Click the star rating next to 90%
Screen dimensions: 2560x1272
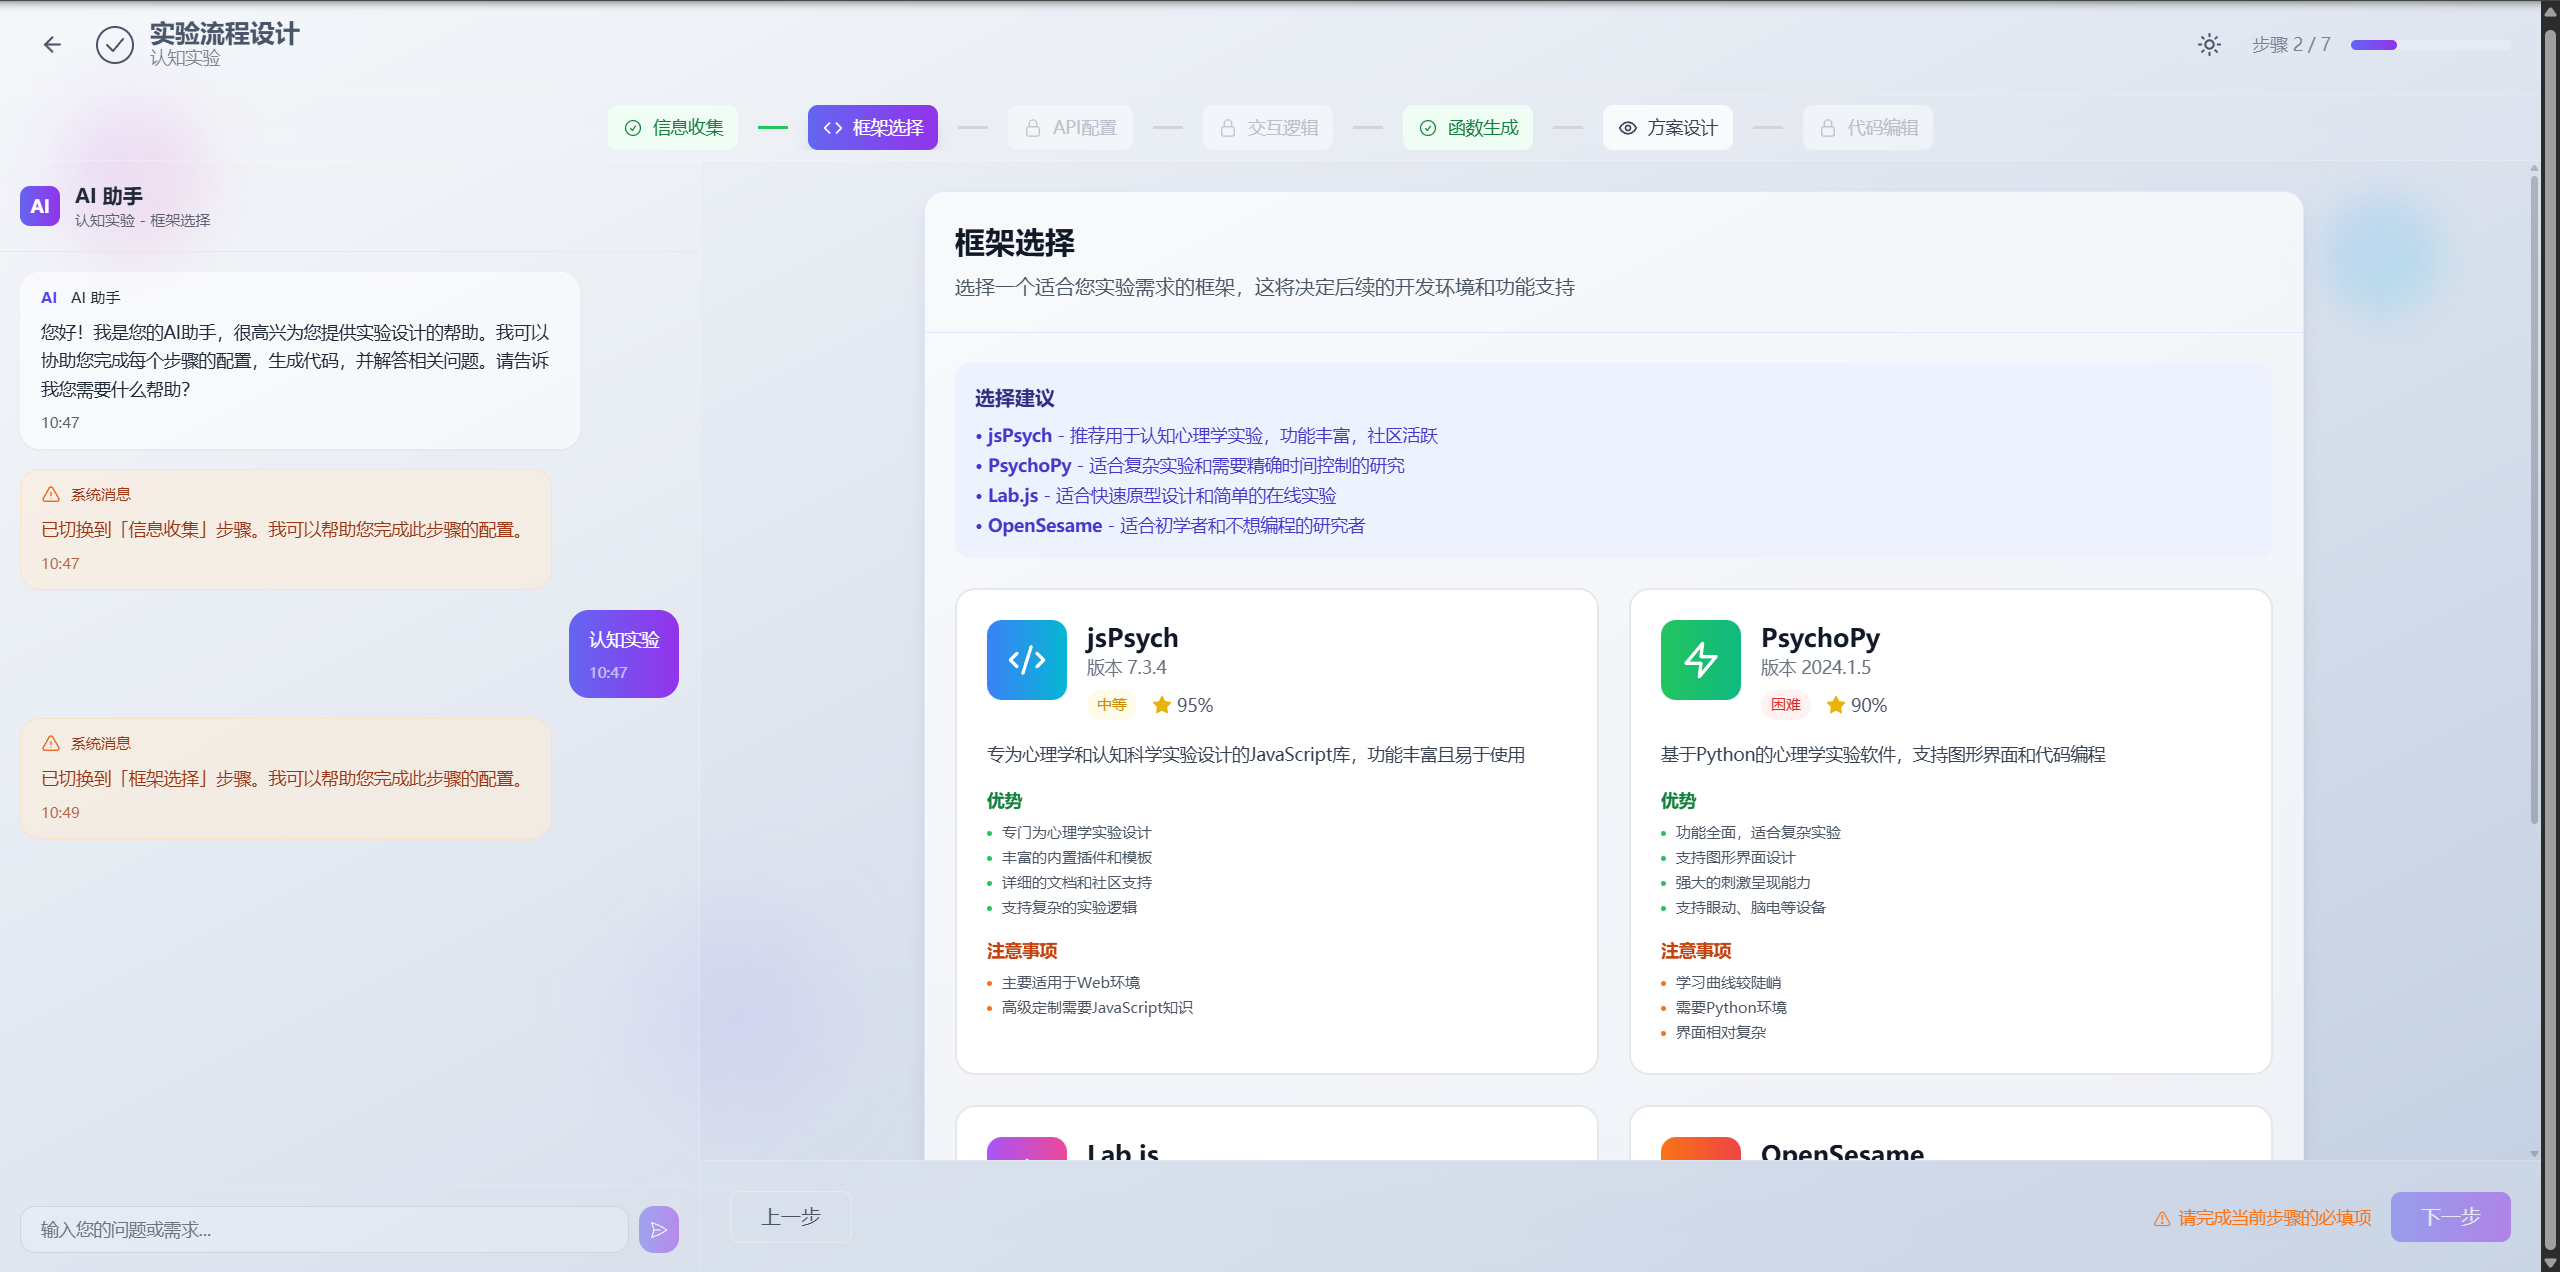coord(1836,705)
